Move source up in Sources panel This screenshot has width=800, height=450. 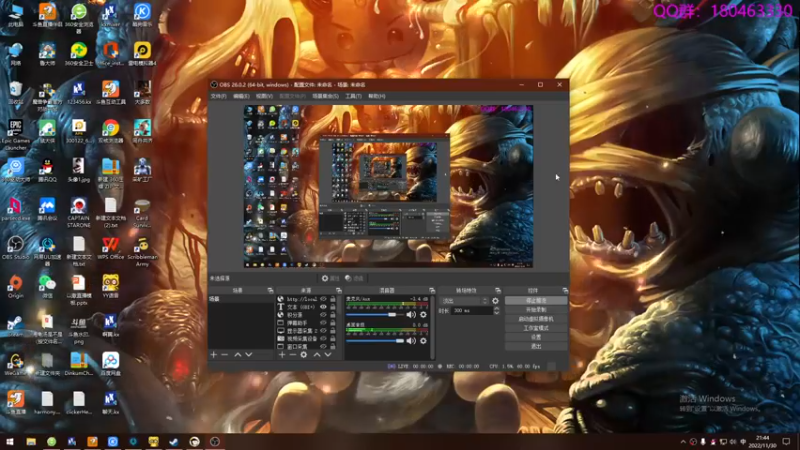coord(317,355)
